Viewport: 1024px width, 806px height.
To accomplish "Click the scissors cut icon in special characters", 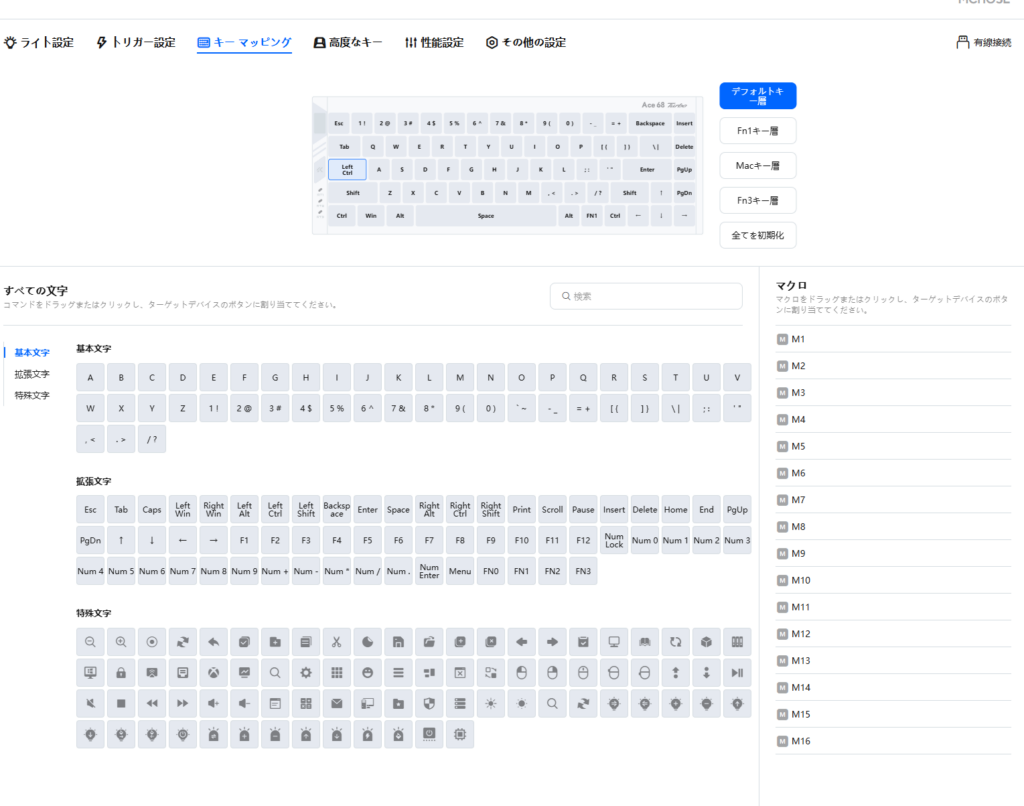I will [x=337, y=641].
